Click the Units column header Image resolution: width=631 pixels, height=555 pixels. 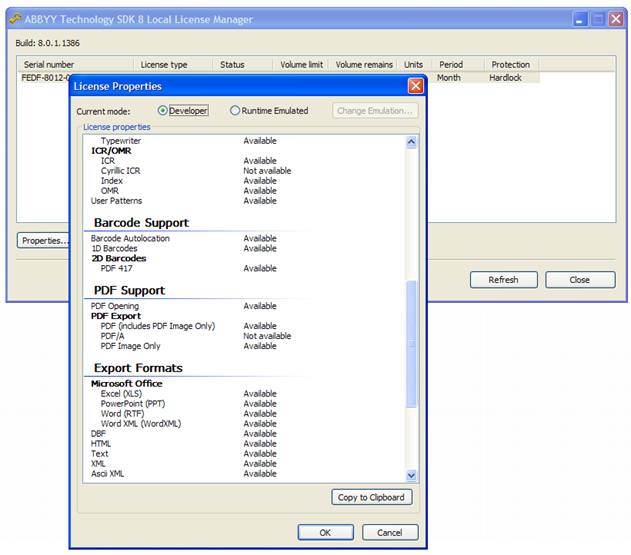(414, 64)
